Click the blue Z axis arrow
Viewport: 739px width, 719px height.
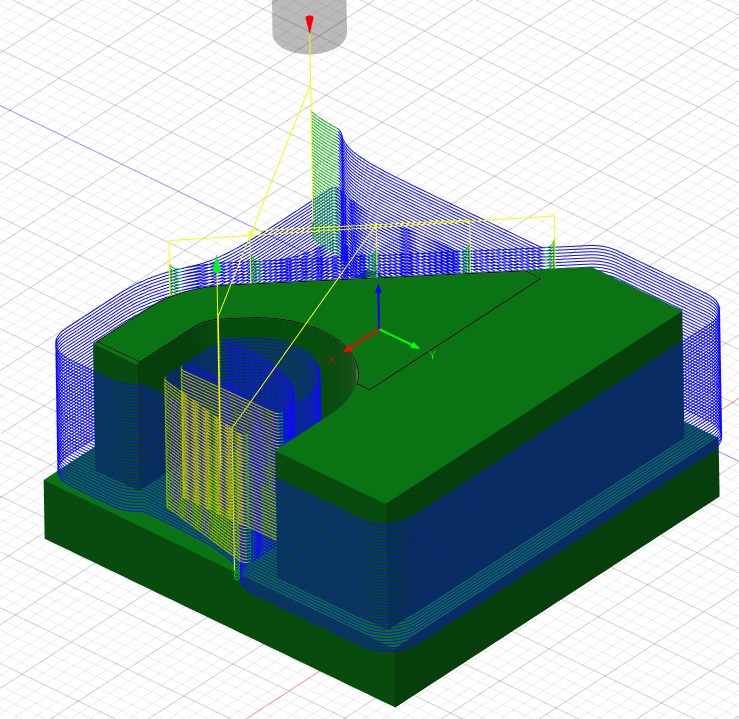click(378, 306)
